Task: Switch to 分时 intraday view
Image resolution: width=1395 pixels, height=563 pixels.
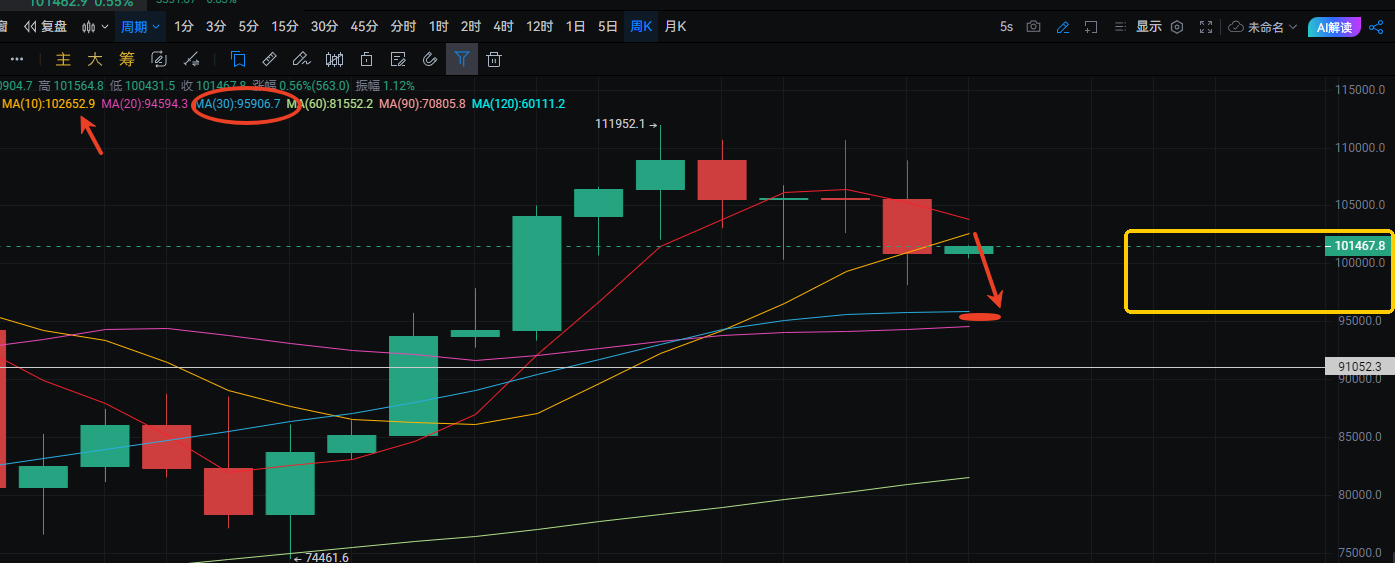Action: (403, 27)
